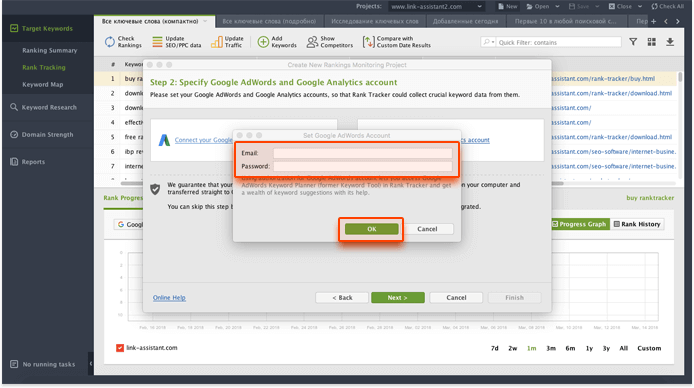The height and width of the screenshot is (388, 694).
Task: Confirm with the green OK button
Action: pyautogui.click(x=372, y=229)
